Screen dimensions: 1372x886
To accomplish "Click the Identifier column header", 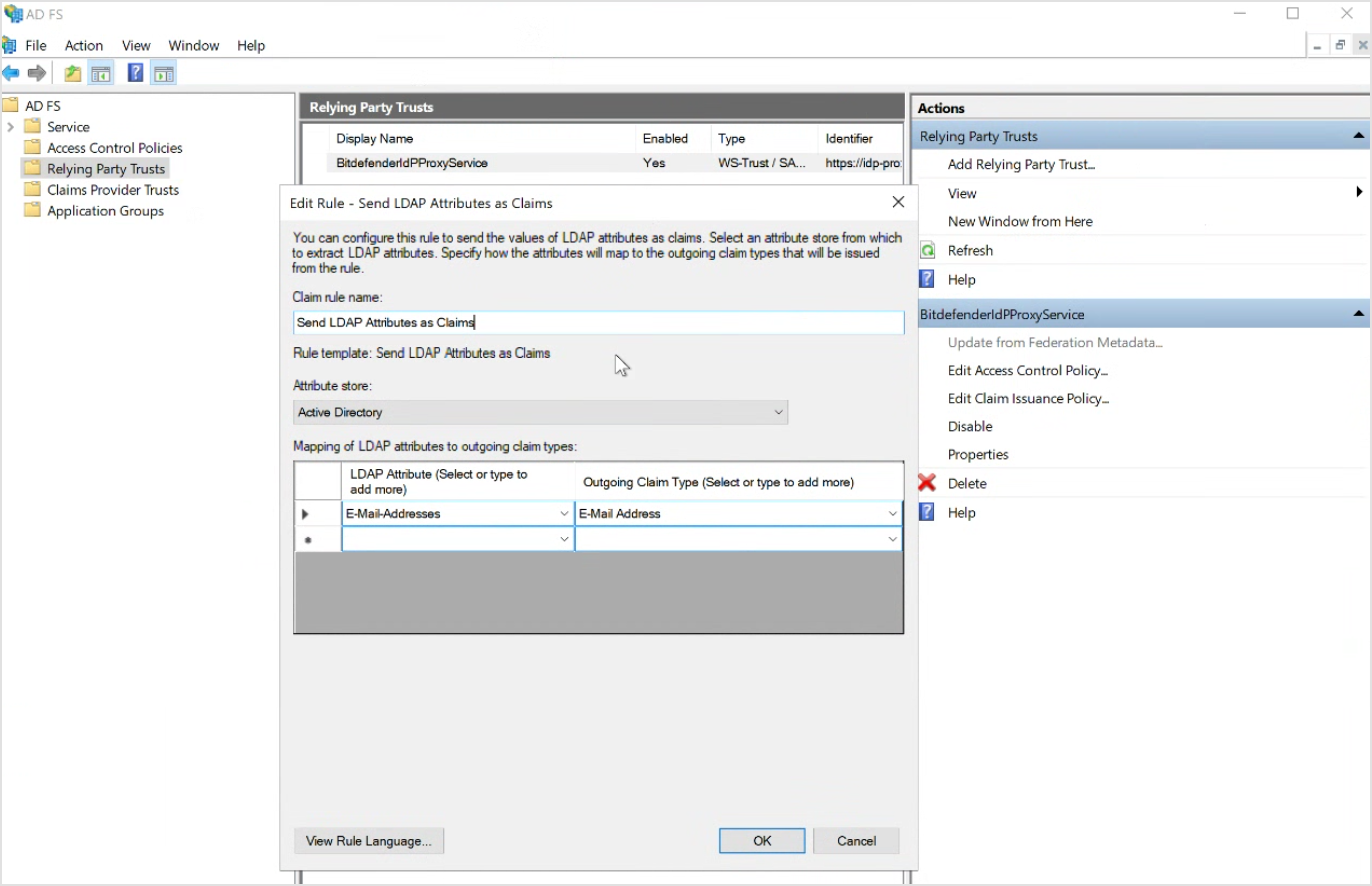I will 859,139.
